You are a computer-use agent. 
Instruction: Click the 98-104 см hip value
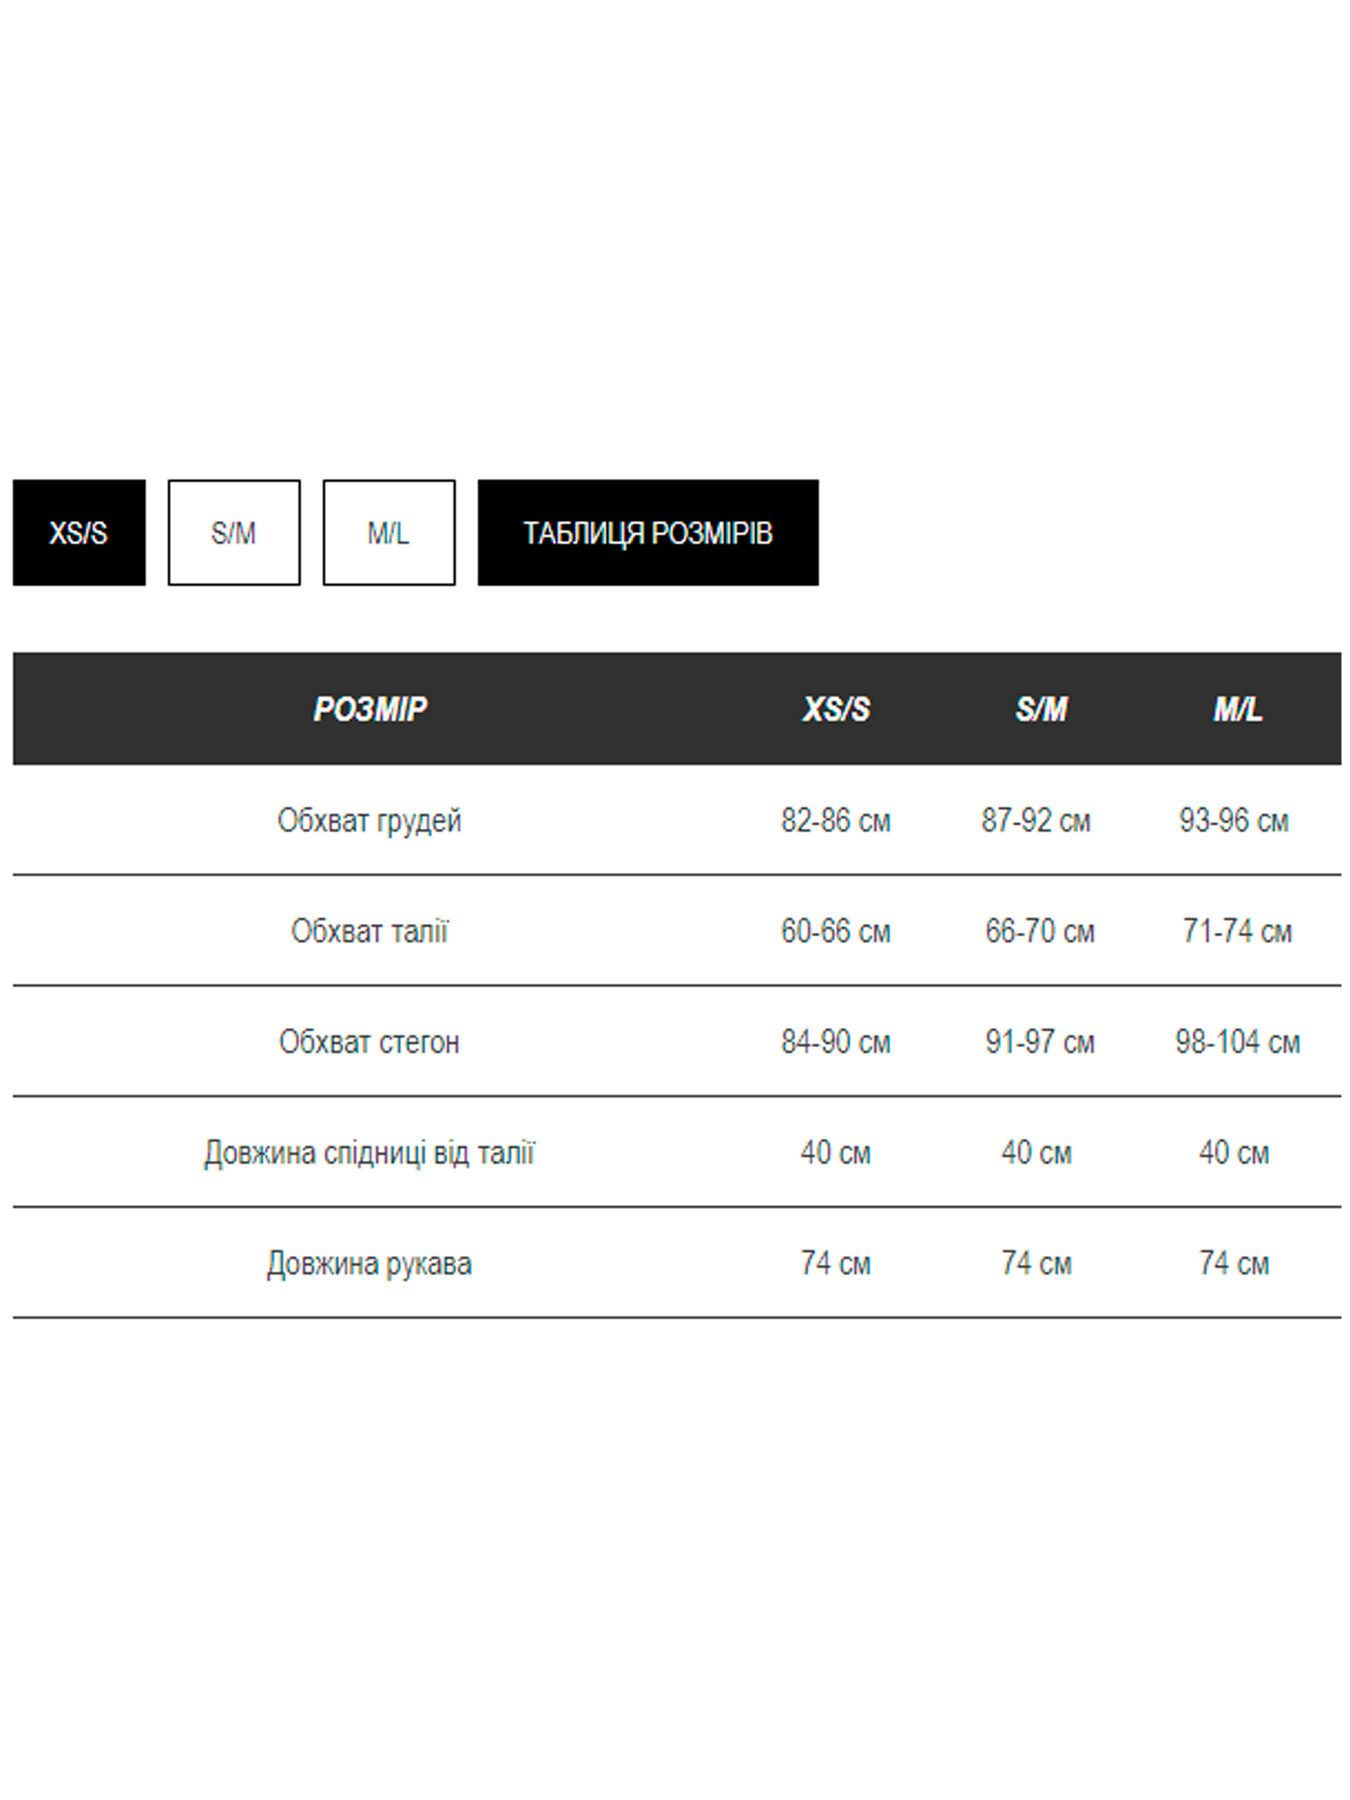(1238, 1042)
